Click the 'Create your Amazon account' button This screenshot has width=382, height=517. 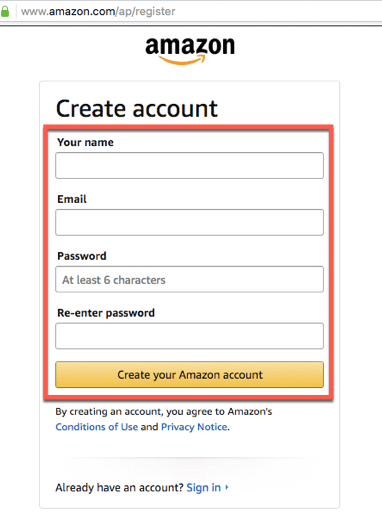click(189, 375)
